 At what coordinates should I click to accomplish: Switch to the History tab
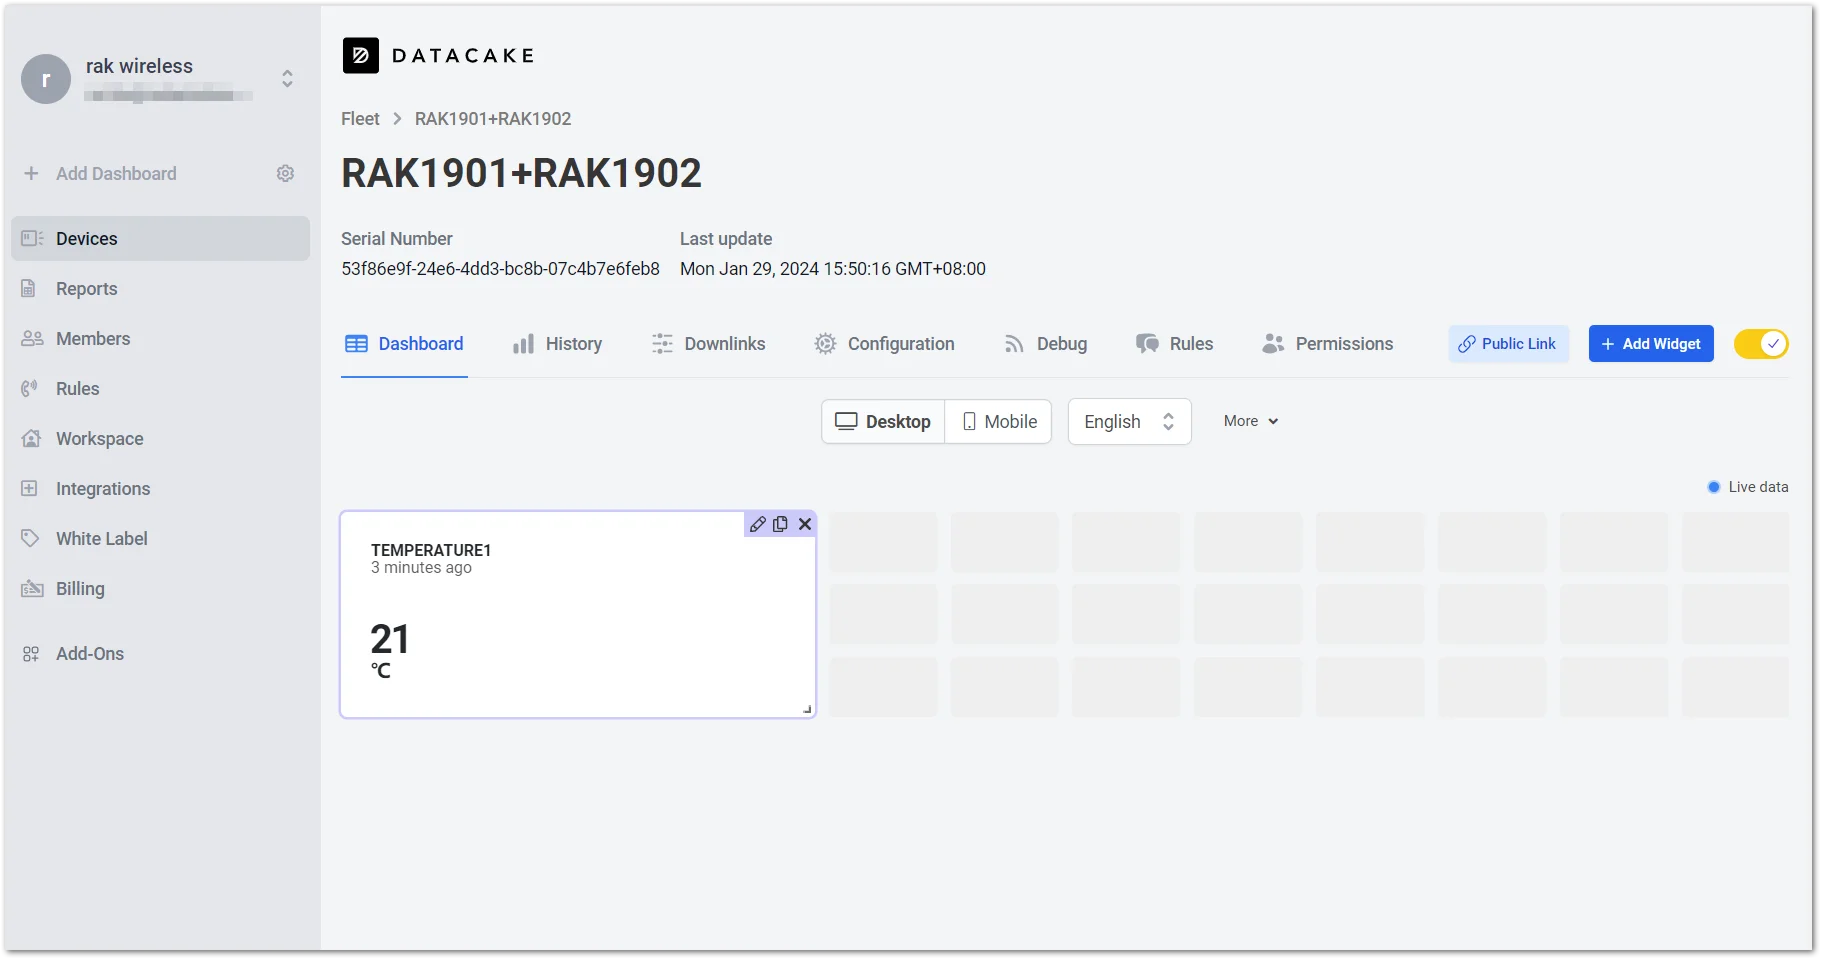(557, 344)
